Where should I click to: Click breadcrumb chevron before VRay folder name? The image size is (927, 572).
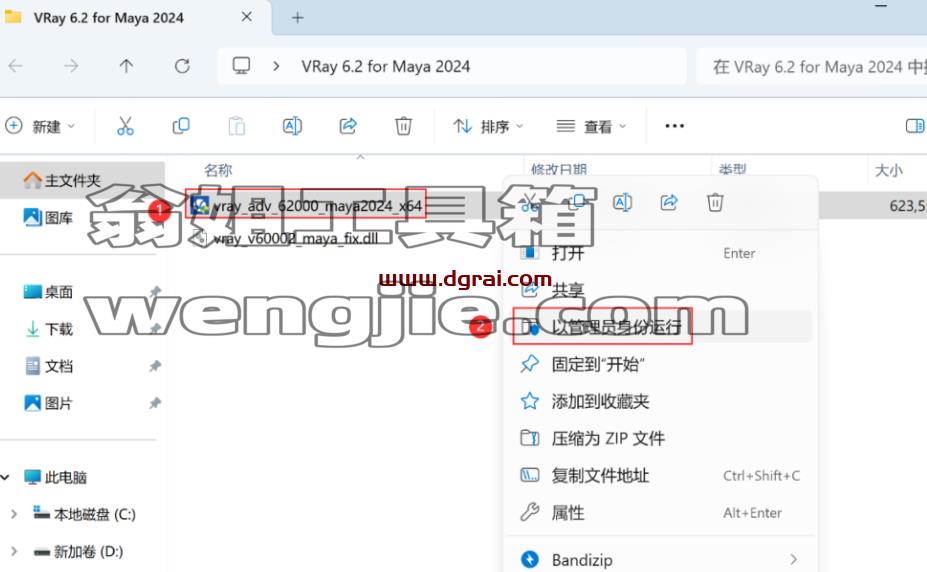click(276, 66)
